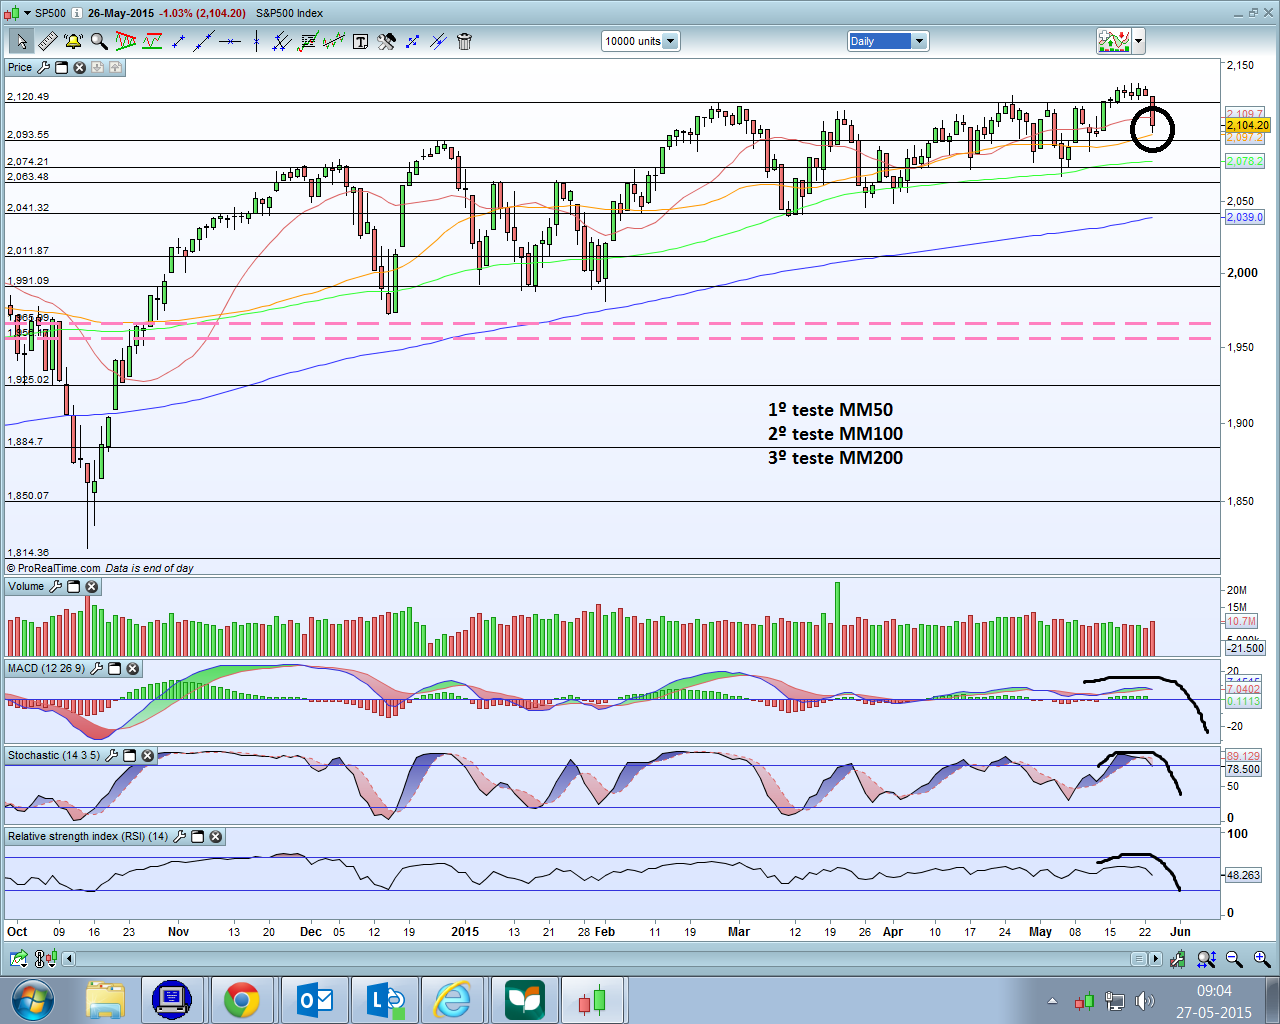Viewport: 1280px width, 1024px height.
Task: Zoom out the chart horizontally
Action: pos(1234,959)
